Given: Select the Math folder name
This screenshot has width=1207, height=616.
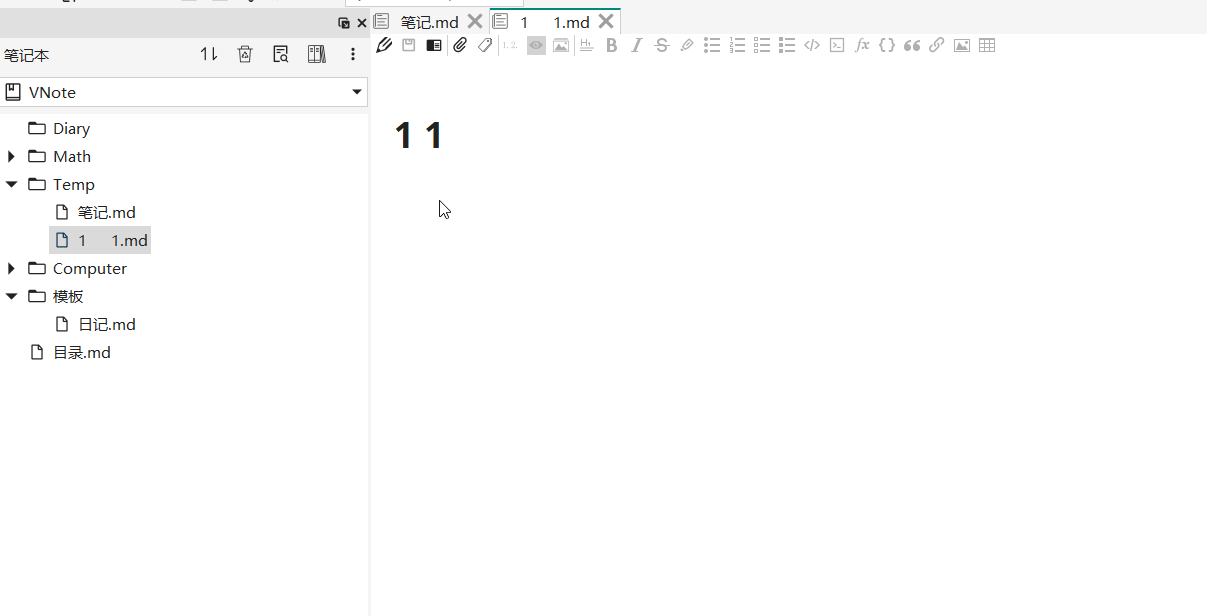Looking at the screenshot, I should pos(72,156).
